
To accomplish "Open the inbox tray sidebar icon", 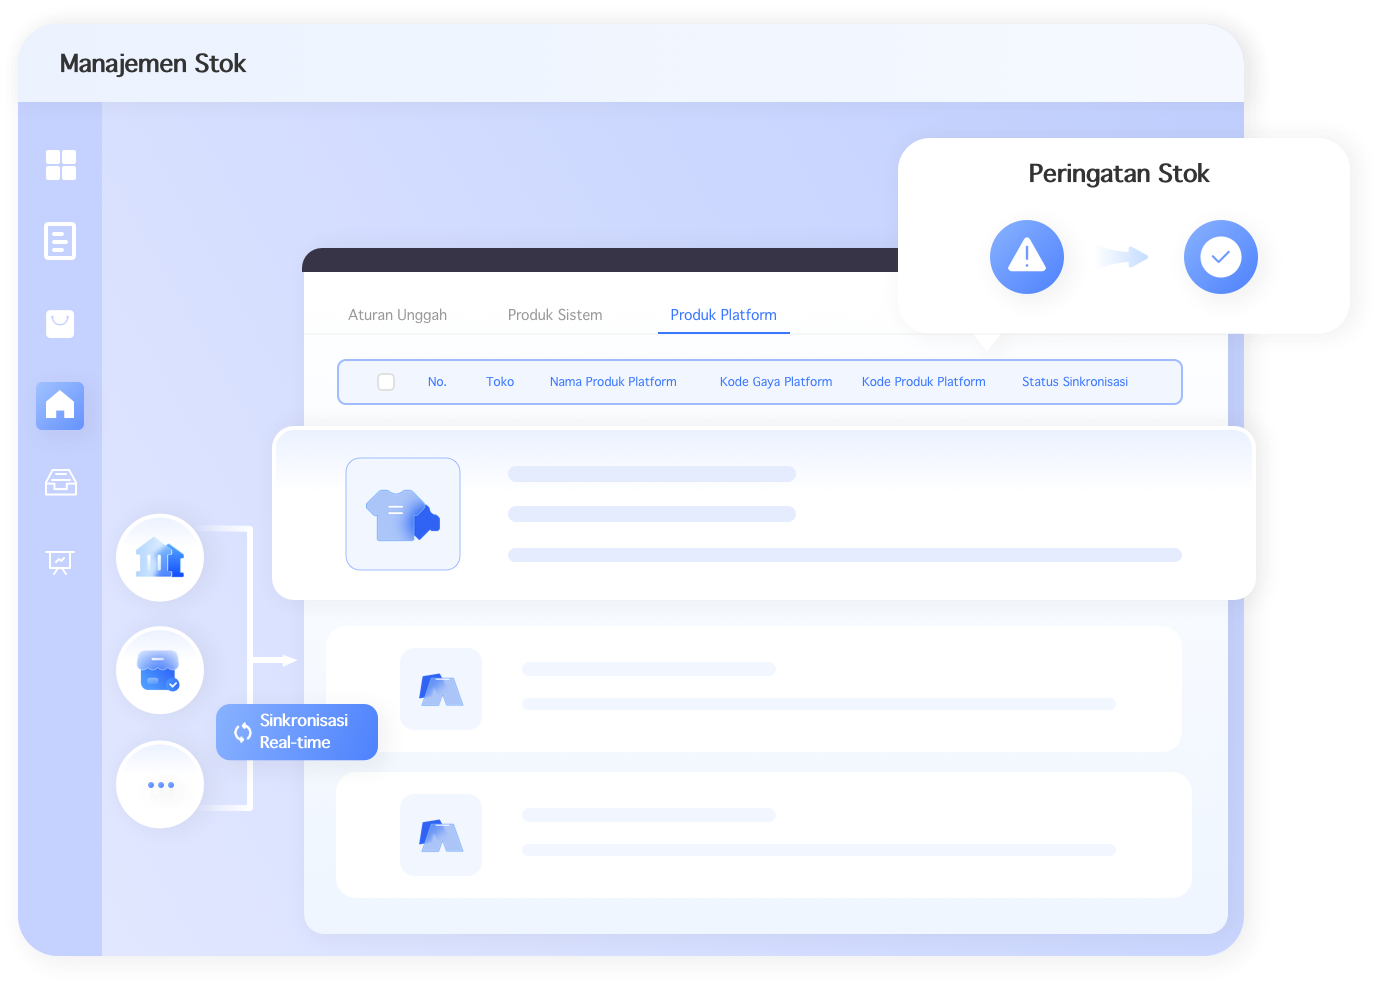I will pyautogui.click(x=61, y=482).
